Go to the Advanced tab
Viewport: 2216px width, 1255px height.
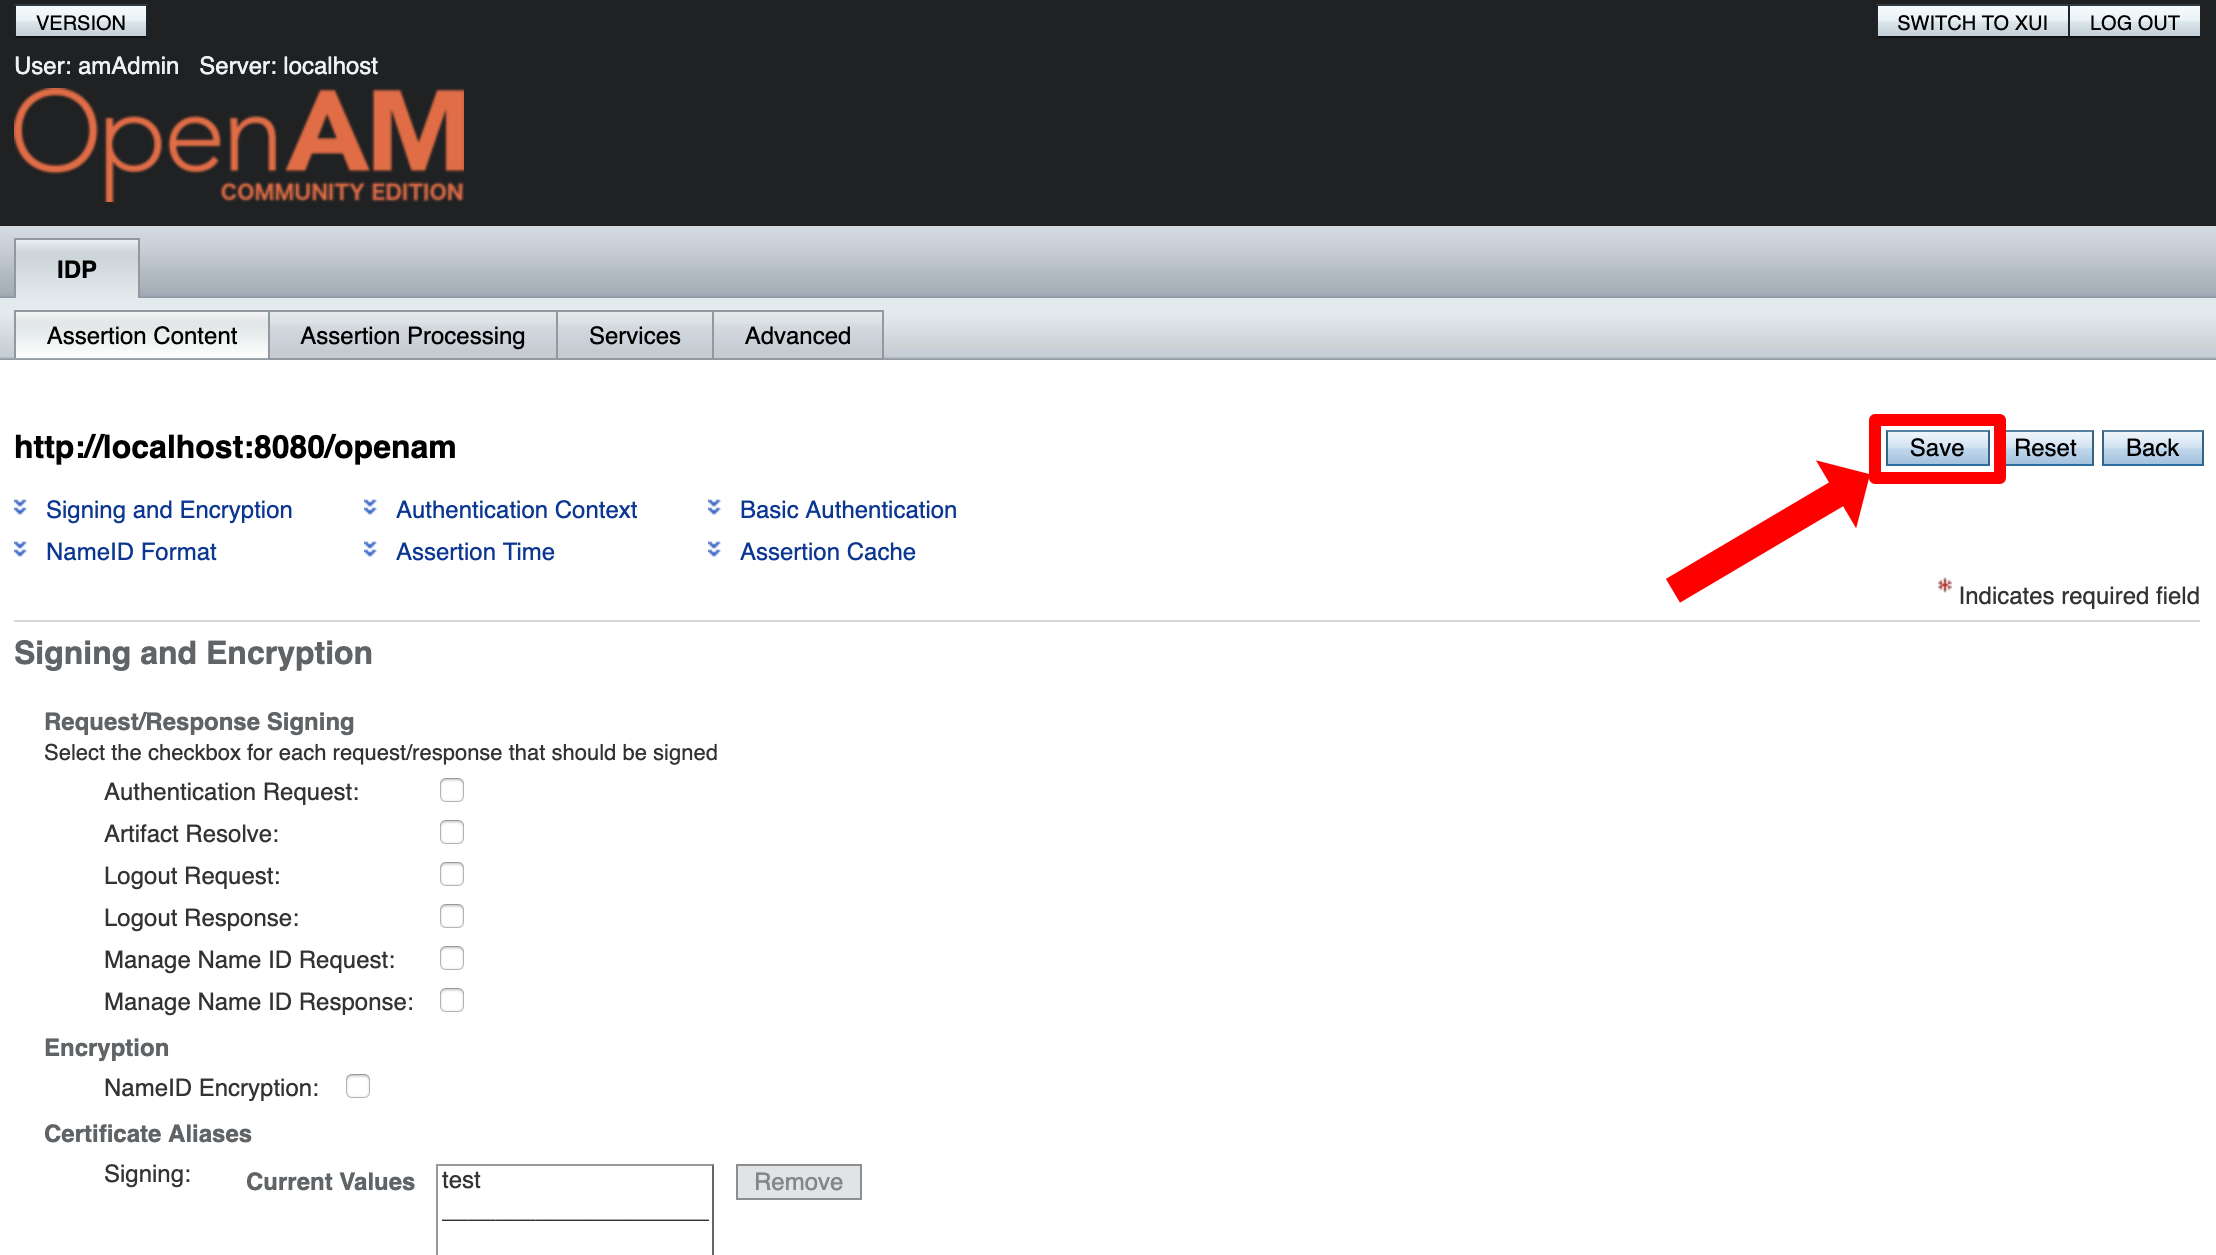[x=798, y=335]
